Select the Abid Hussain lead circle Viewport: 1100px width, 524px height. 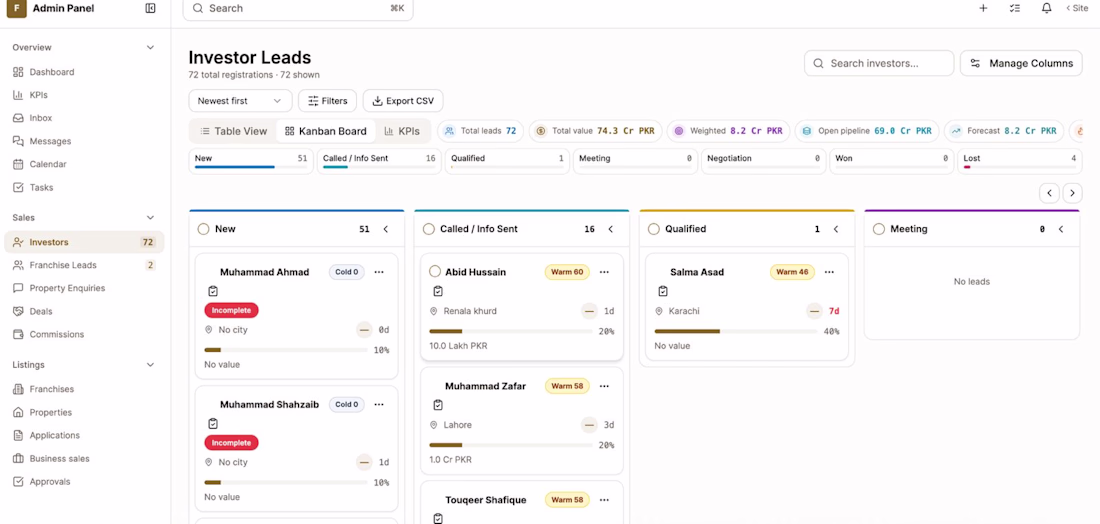434,271
